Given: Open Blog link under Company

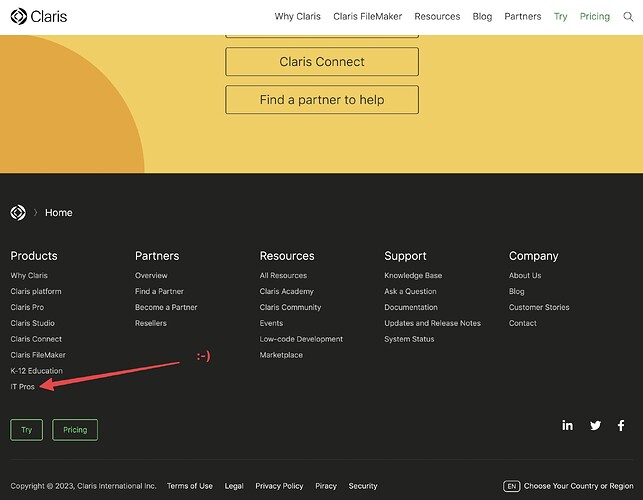Looking at the screenshot, I should click(x=517, y=291).
